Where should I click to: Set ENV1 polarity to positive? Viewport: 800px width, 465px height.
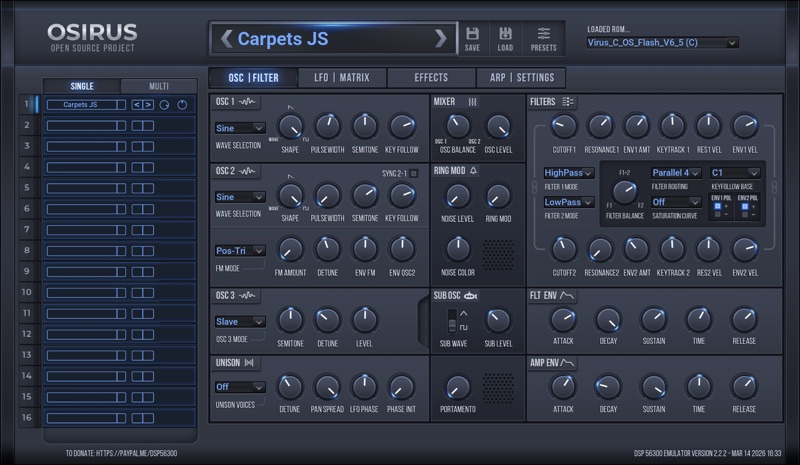(717, 206)
